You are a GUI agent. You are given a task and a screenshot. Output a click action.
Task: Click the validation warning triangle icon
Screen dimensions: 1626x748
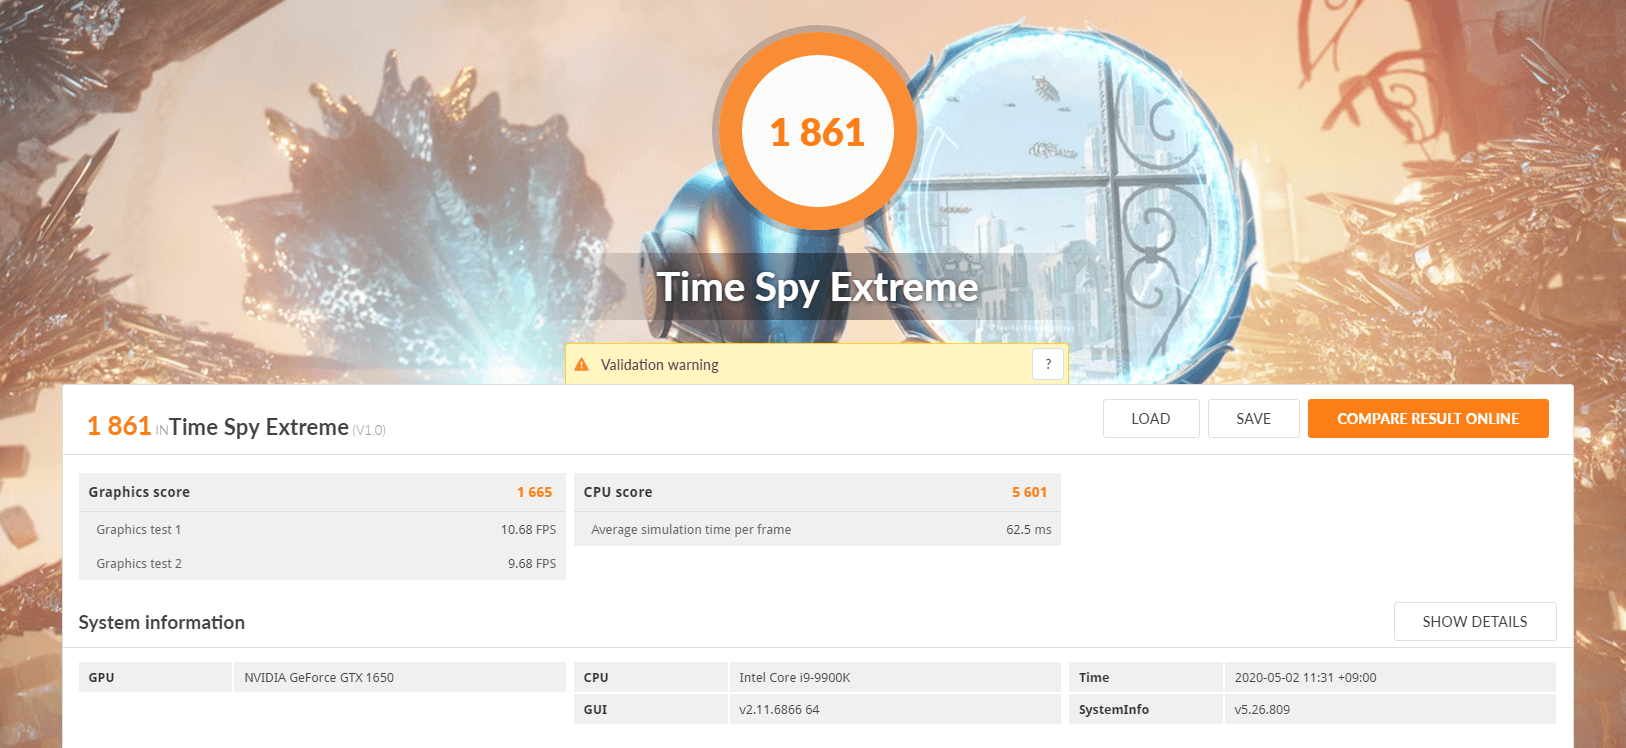coord(581,365)
